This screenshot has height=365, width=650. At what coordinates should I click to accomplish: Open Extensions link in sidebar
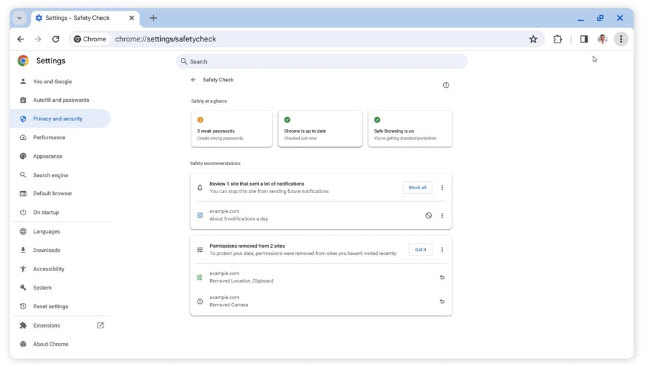point(60,325)
